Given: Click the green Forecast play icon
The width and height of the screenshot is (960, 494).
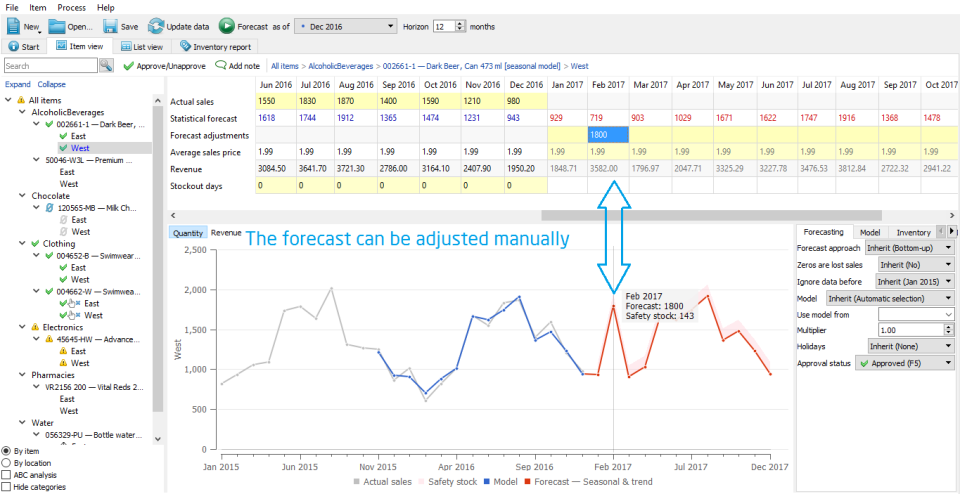Looking at the screenshot, I should coord(227,26).
